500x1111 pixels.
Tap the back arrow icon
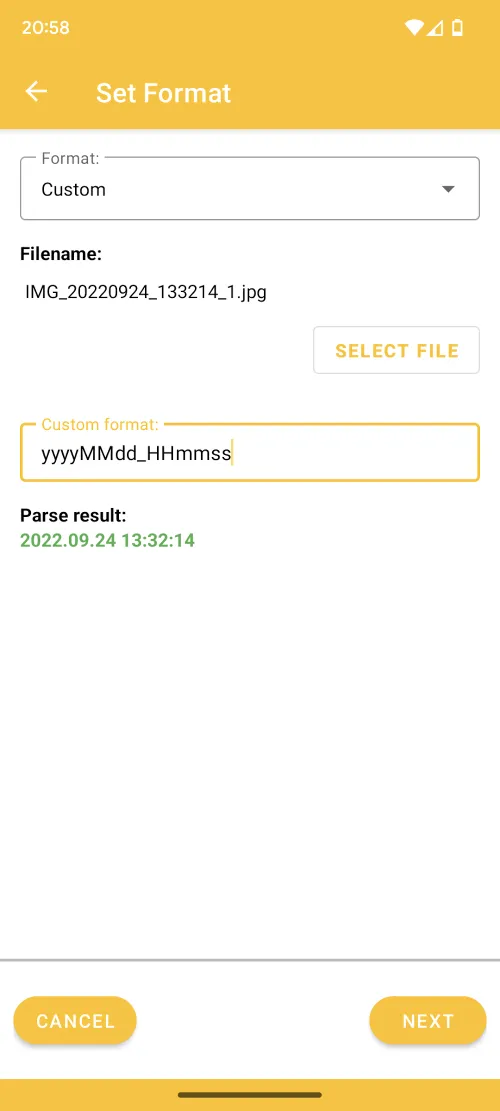coord(36,91)
